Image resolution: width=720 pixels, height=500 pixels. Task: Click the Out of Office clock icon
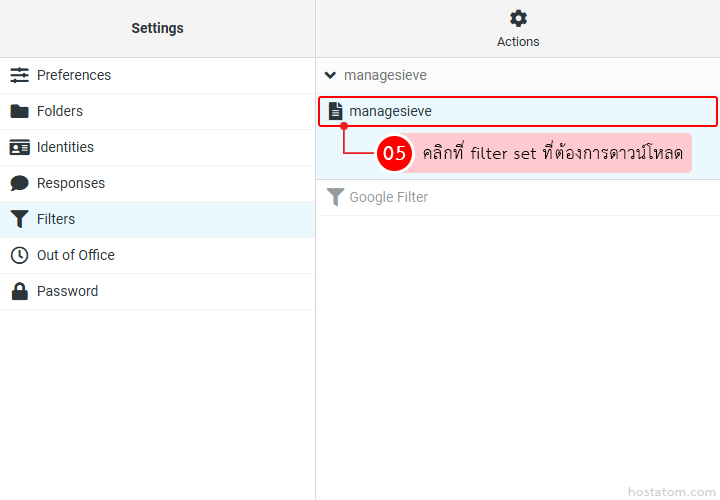click(19, 255)
